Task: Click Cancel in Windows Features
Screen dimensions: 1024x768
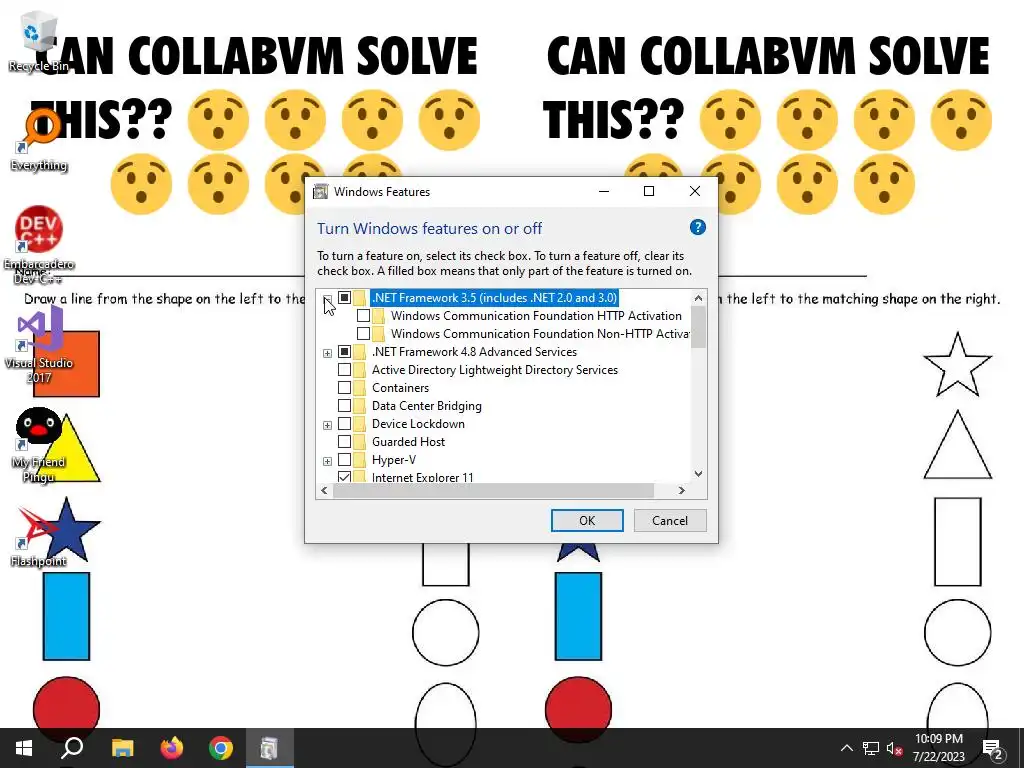Action: point(670,520)
